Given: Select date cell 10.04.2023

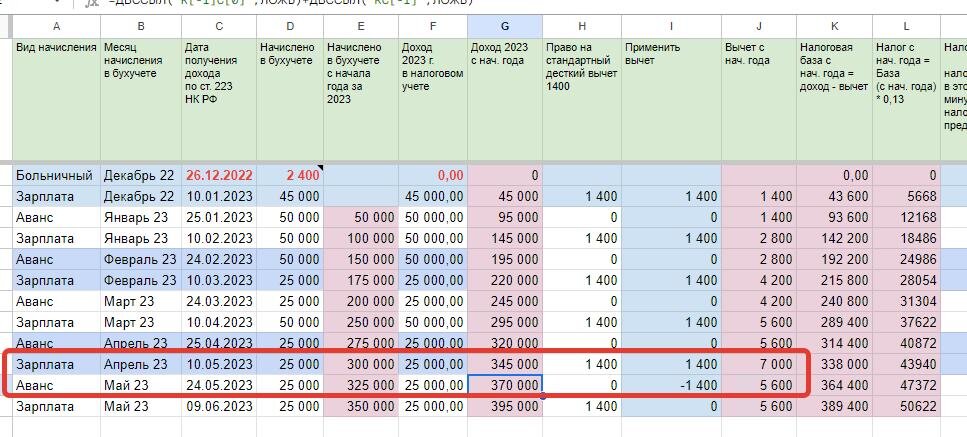Looking at the screenshot, I should pyautogui.click(x=219, y=322).
